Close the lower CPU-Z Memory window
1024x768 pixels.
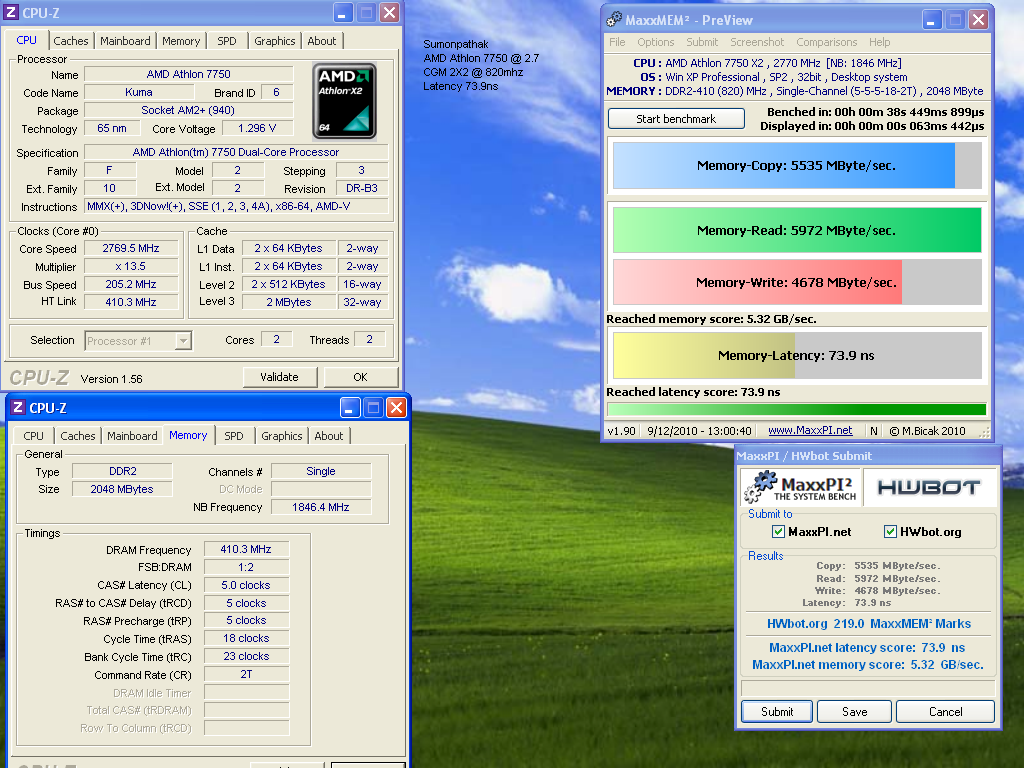[396, 408]
